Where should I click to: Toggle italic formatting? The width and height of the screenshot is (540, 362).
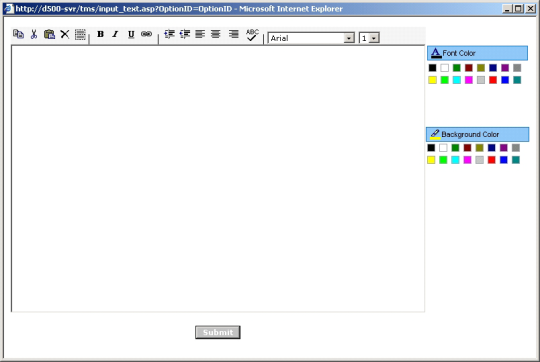pyautogui.click(x=115, y=34)
